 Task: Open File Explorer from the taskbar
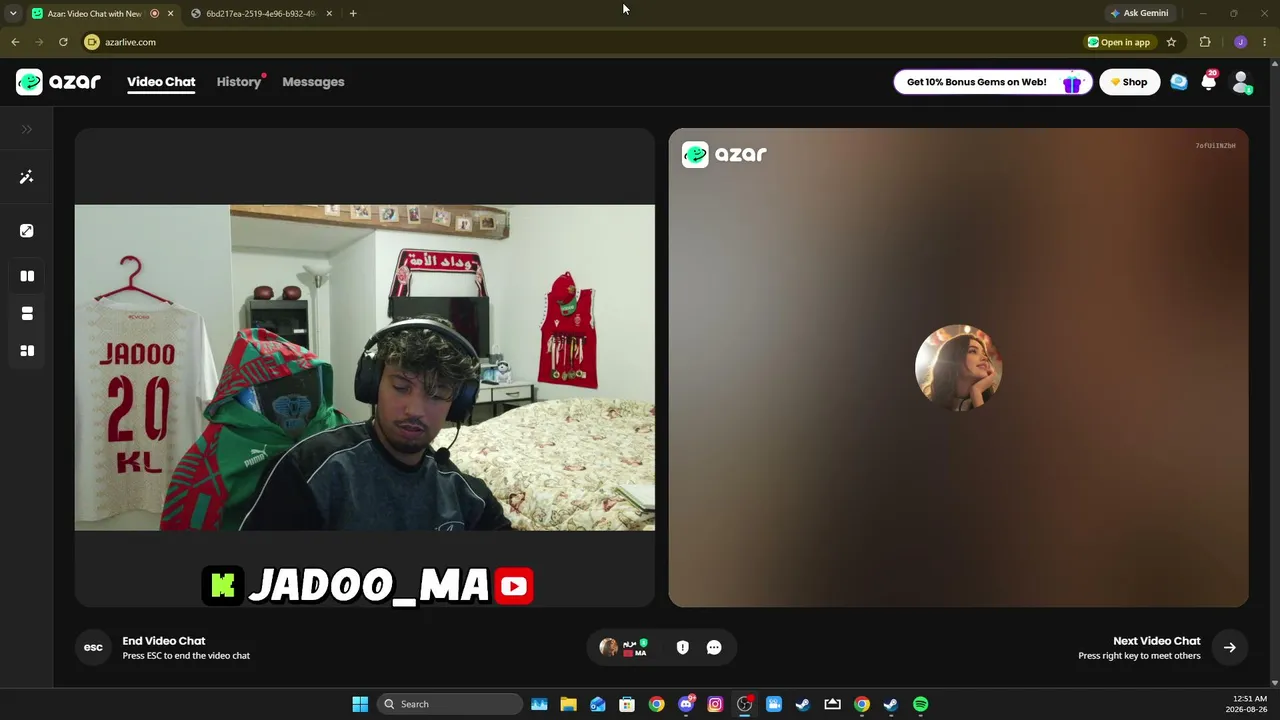(568, 704)
